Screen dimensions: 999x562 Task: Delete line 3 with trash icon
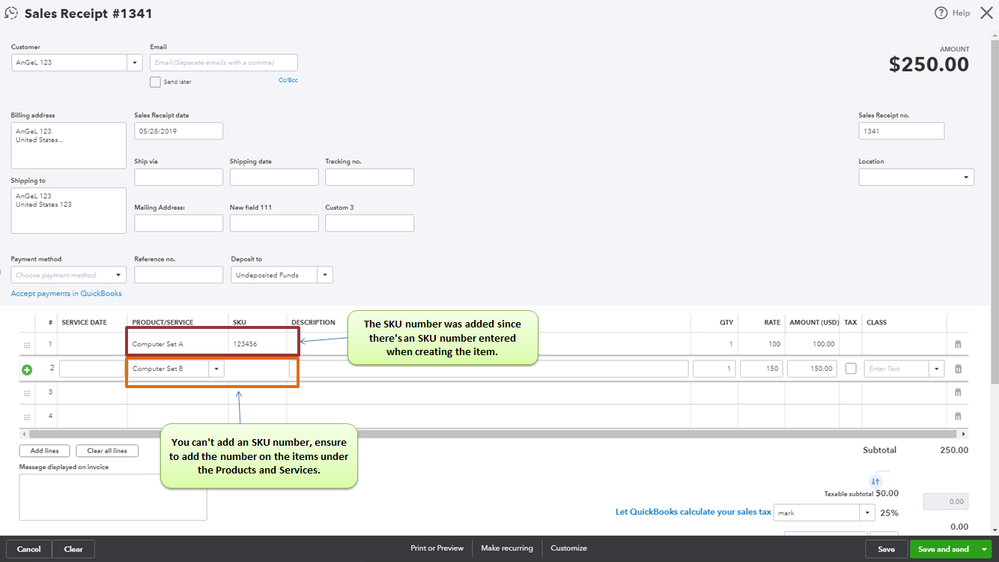[x=958, y=393]
